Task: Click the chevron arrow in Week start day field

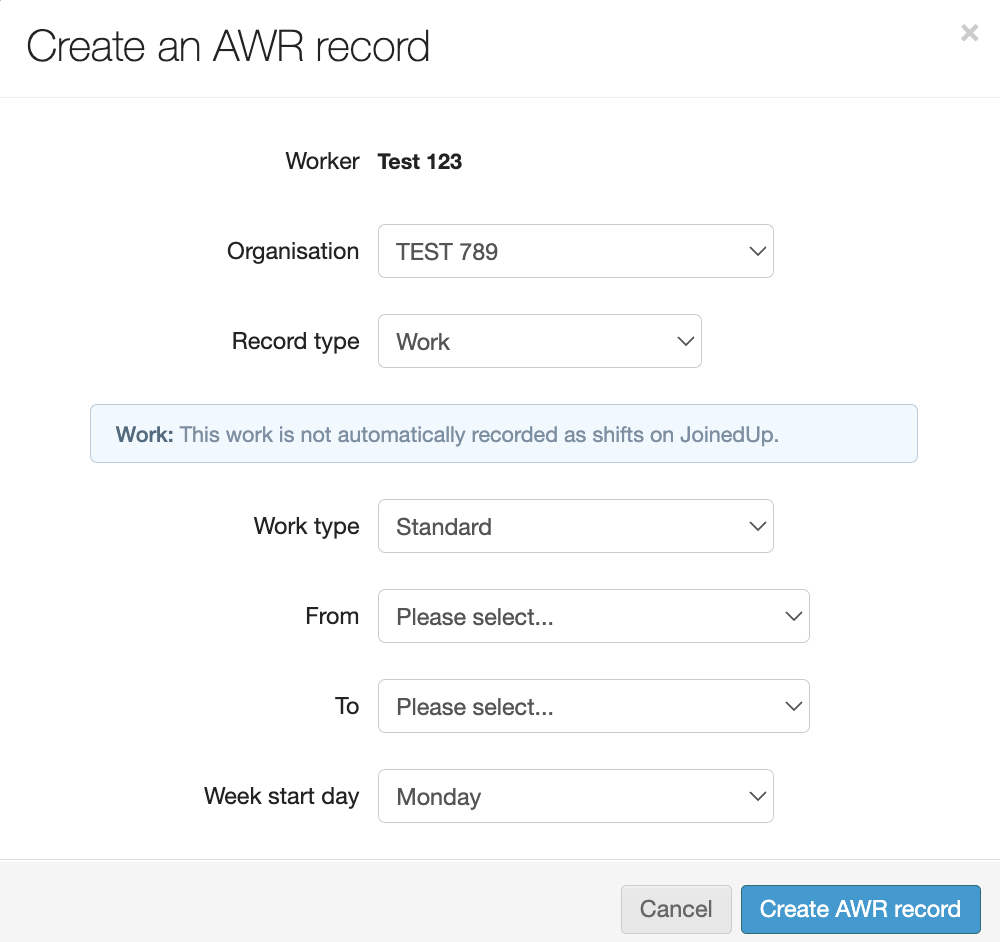Action: coord(757,797)
